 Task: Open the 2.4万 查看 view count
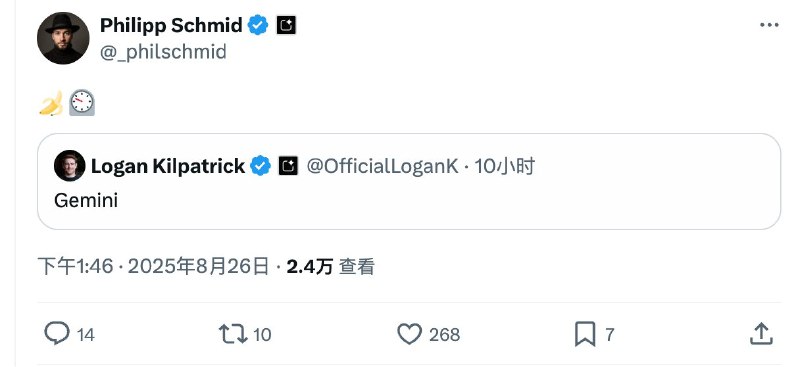(x=331, y=266)
